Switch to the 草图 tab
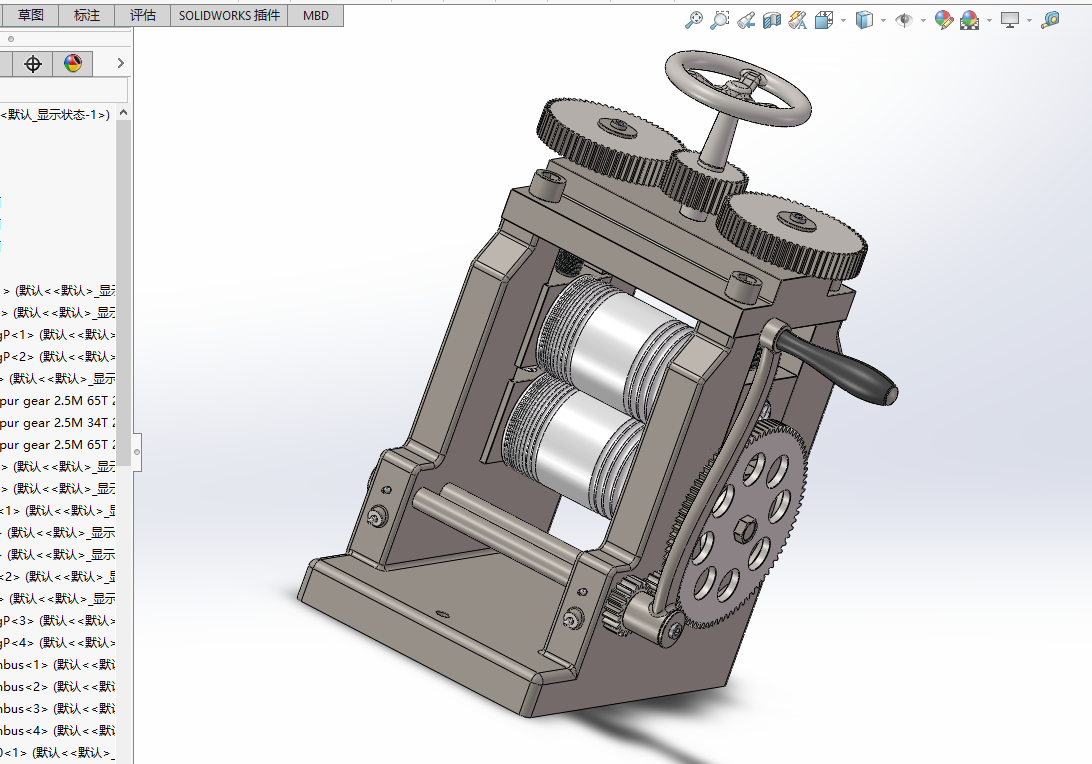 pos(31,15)
